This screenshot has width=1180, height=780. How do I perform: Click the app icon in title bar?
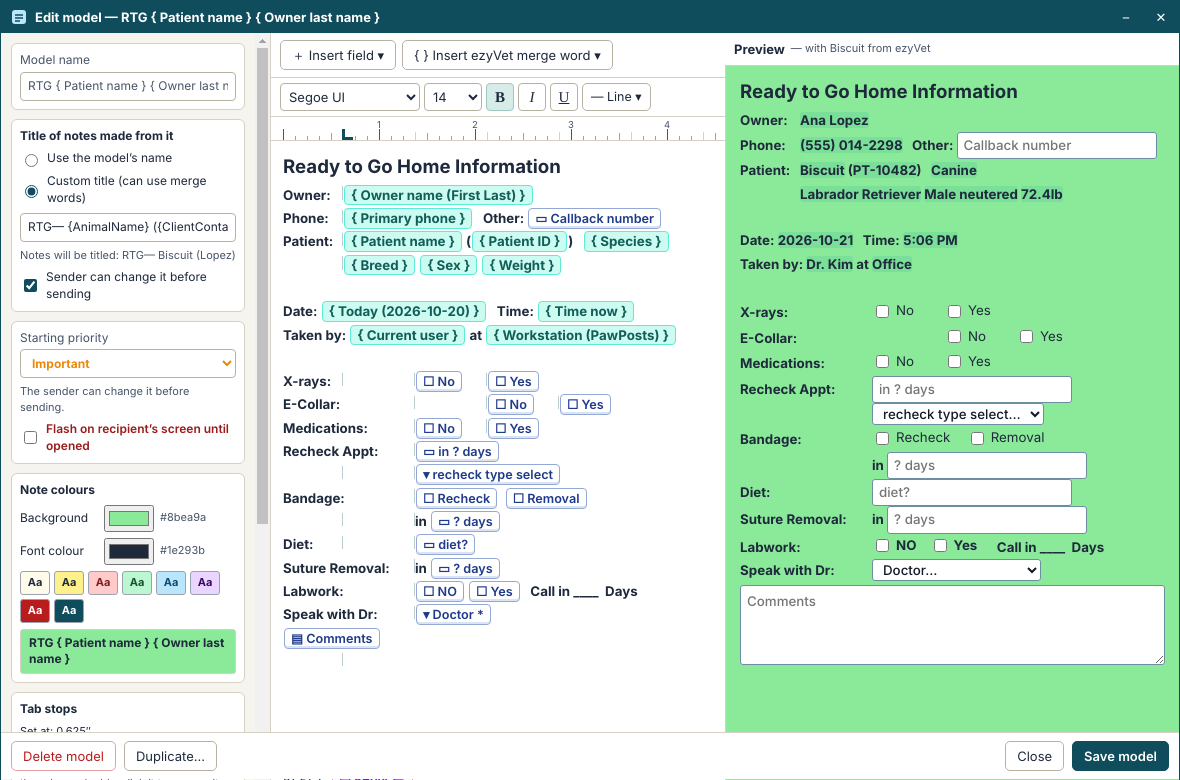[19, 17]
